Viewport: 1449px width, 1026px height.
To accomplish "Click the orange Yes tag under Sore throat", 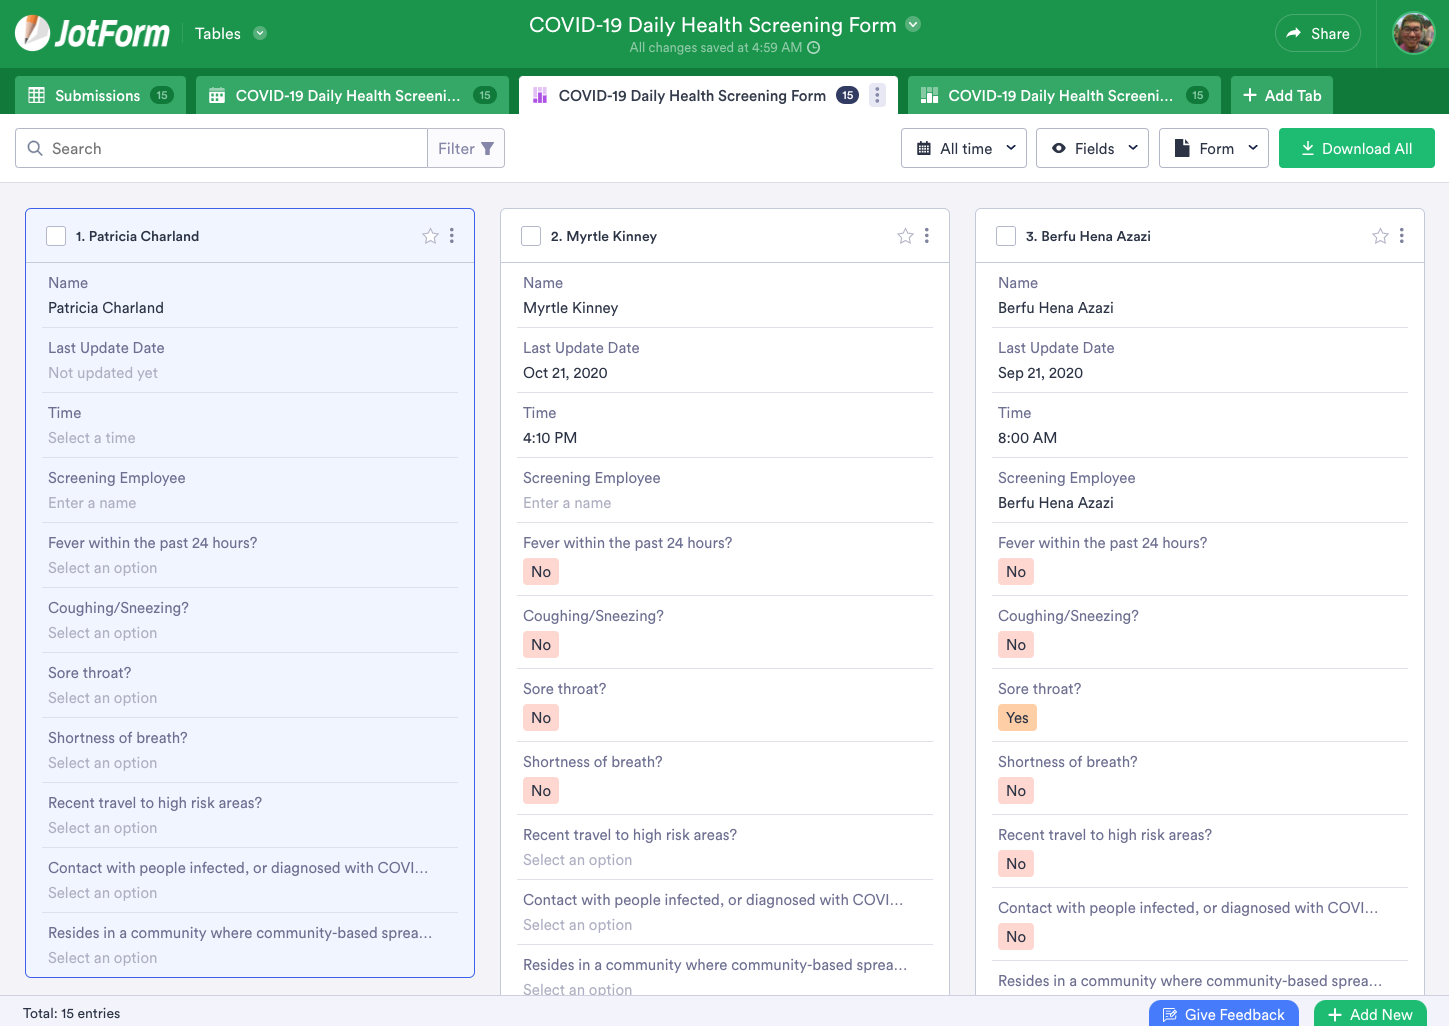I will pyautogui.click(x=1017, y=718).
